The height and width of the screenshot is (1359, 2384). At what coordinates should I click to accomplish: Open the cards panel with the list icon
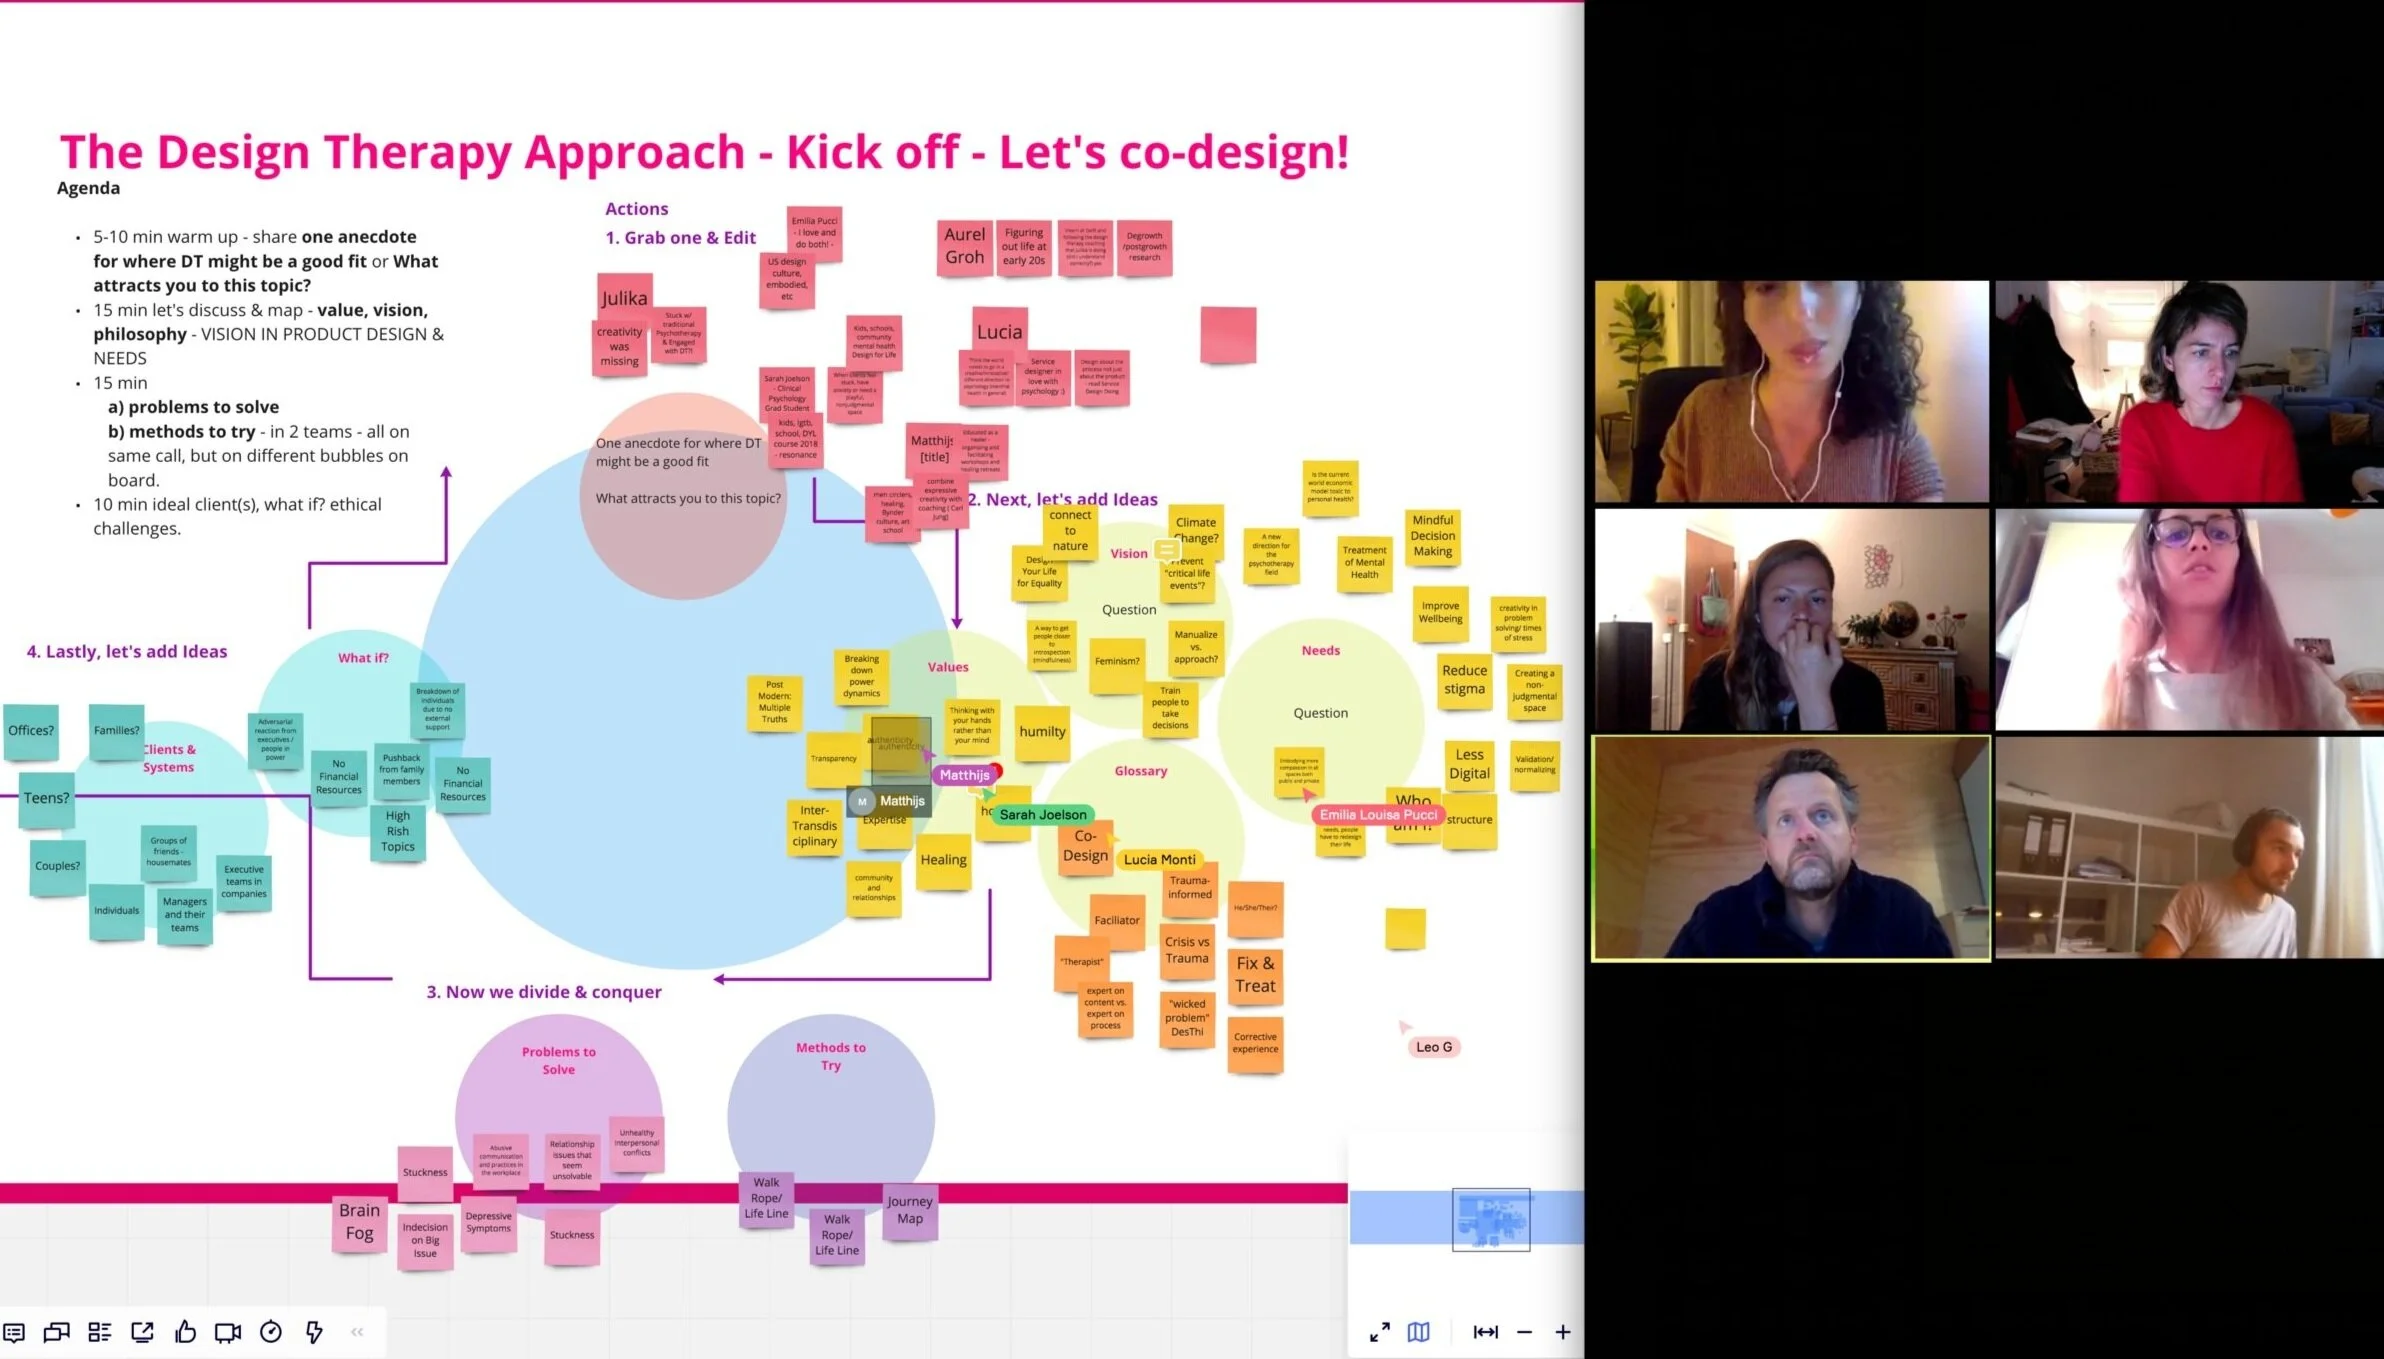point(99,1331)
